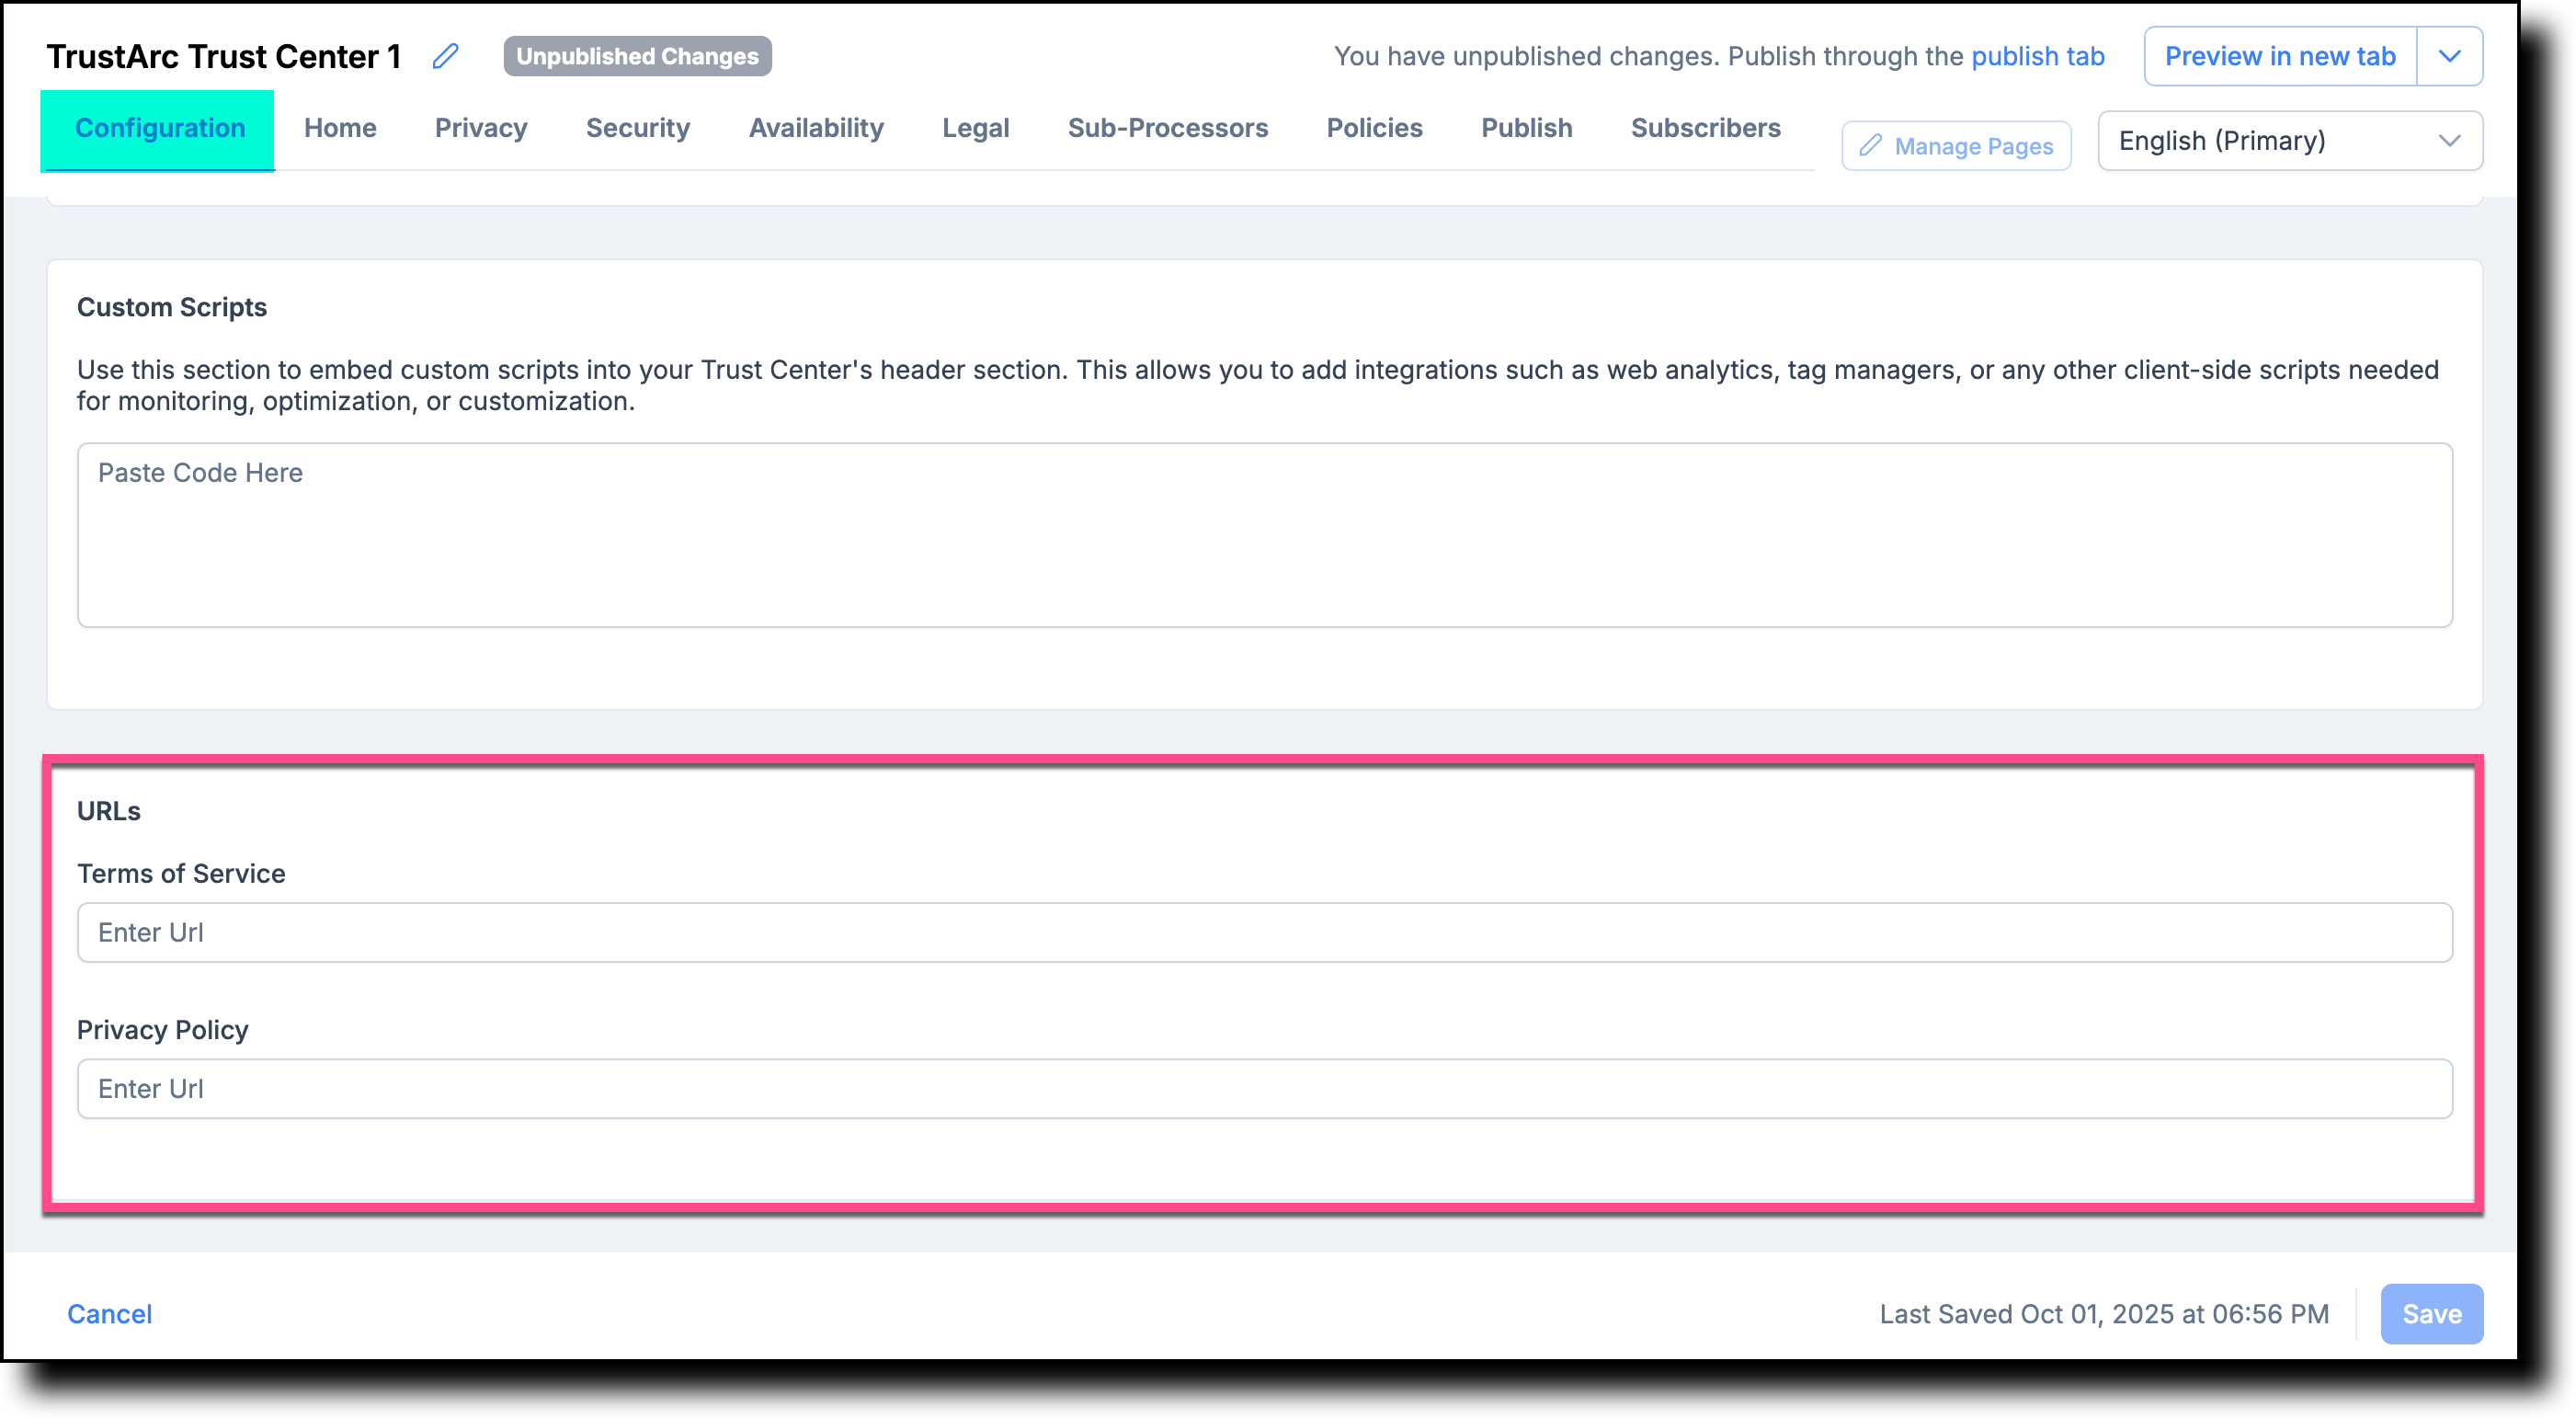Open the Home tab
The width and height of the screenshot is (2576, 1418).
pos(340,128)
